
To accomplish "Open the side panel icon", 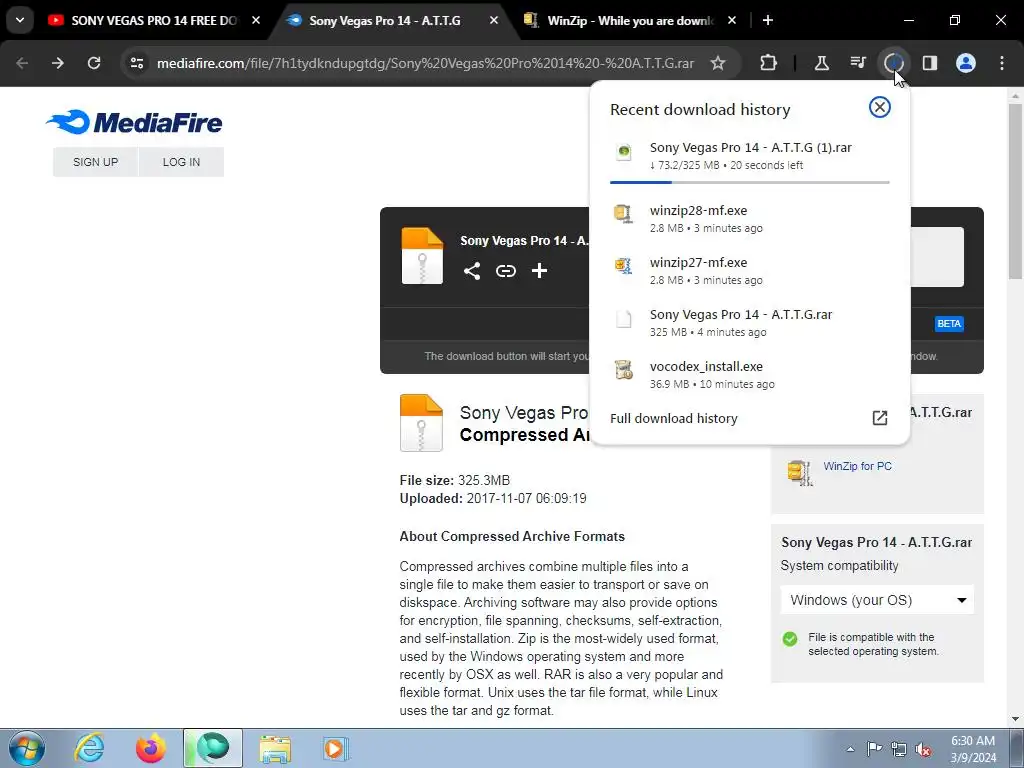I will pos(930,63).
